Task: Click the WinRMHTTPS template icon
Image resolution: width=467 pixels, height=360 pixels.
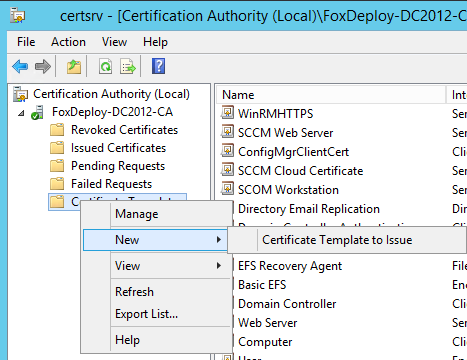Action: coord(227,112)
